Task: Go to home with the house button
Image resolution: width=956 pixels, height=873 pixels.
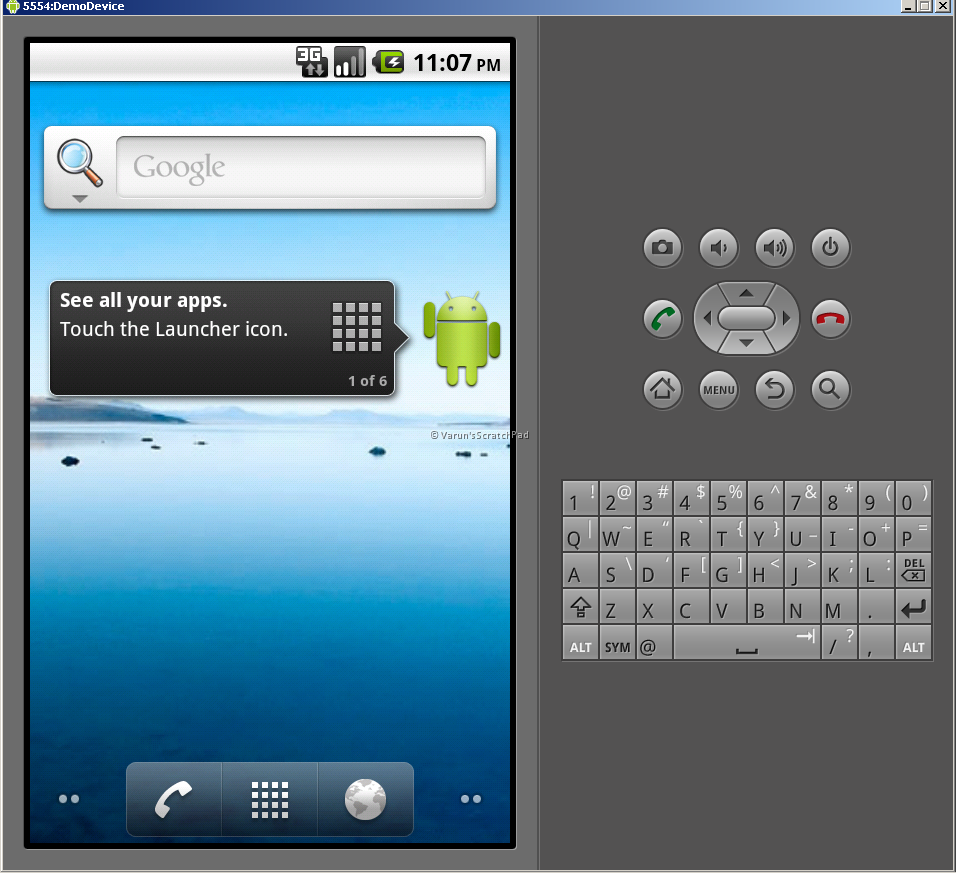Action: point(662,389)
